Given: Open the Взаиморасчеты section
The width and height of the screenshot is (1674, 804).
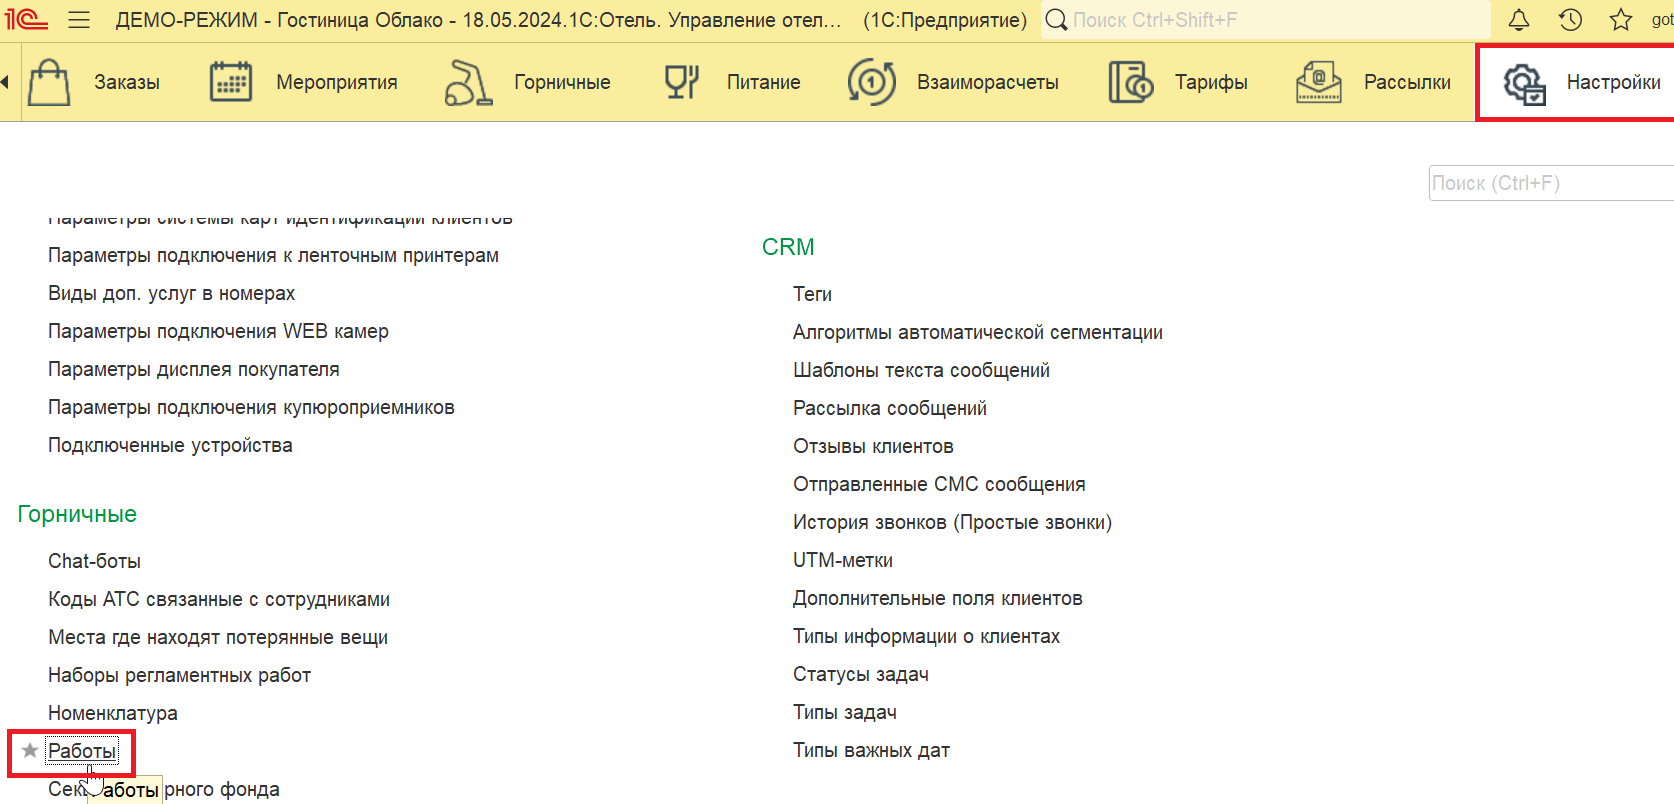Looking at the screenshot, I should pos(988,83).
